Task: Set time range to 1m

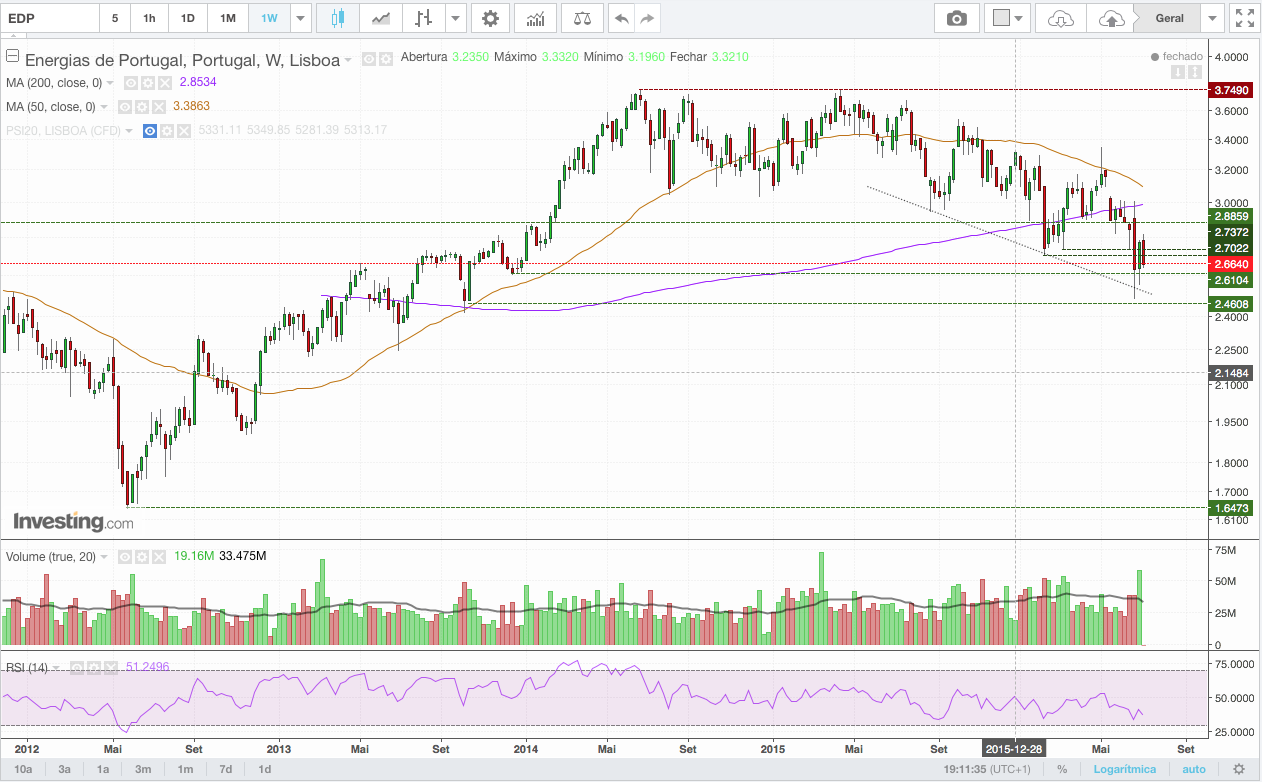Action: (185, 769)
